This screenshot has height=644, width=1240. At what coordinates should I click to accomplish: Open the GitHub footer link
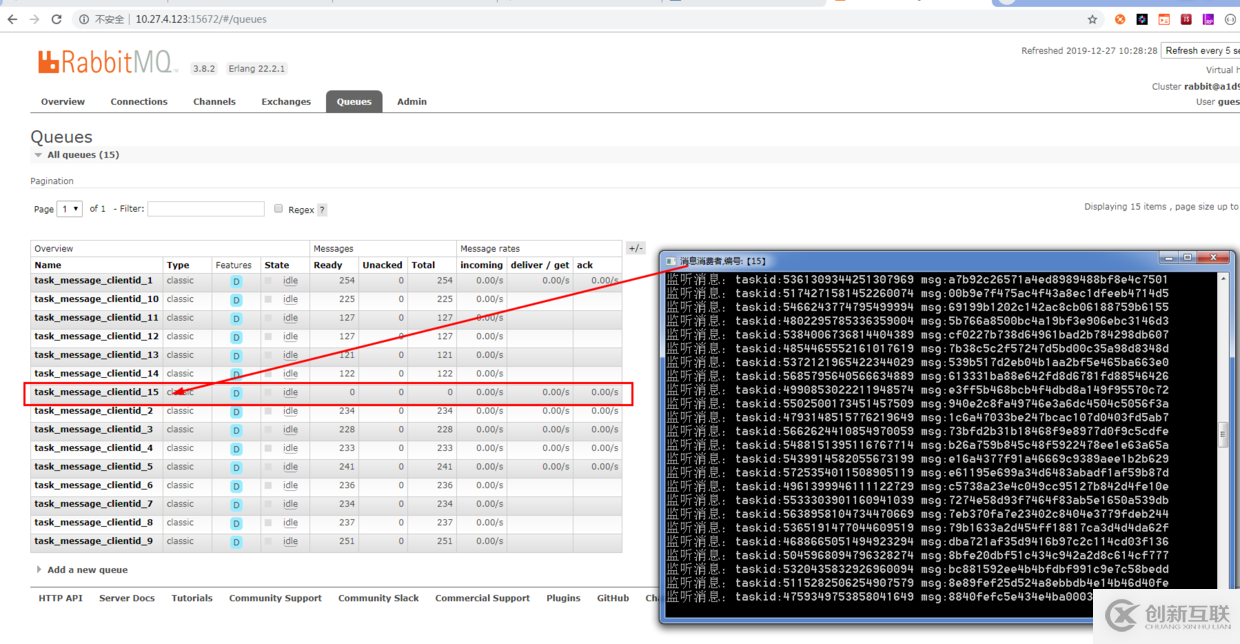[x=613, y=598]
